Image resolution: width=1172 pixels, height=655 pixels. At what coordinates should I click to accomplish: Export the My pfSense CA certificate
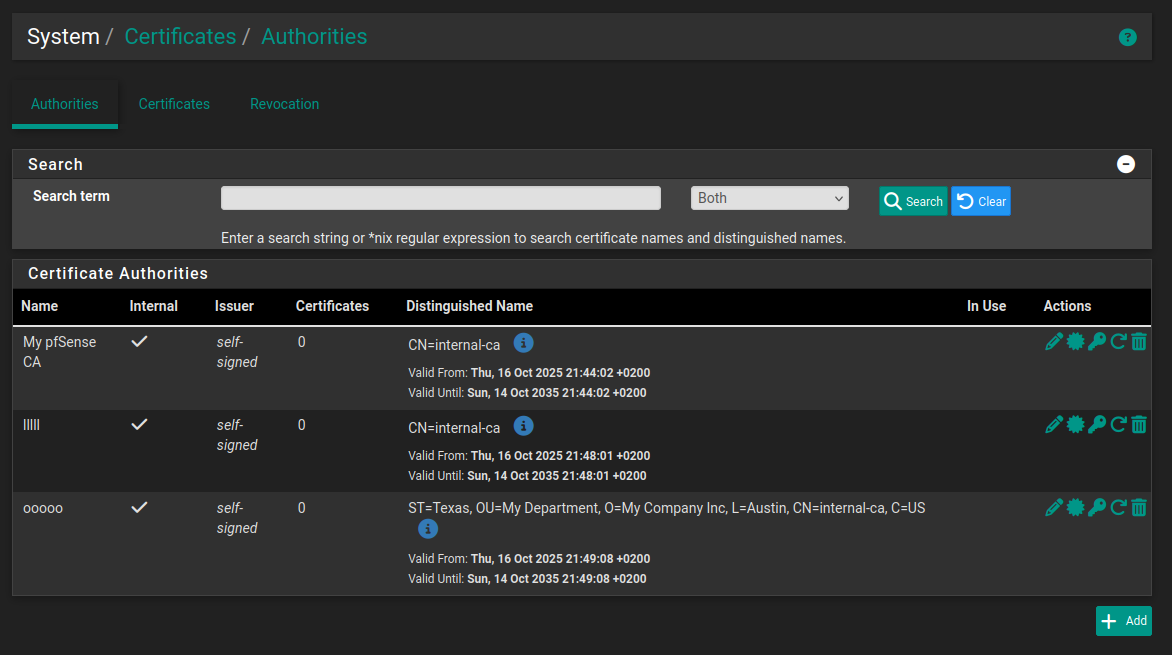1075,342
